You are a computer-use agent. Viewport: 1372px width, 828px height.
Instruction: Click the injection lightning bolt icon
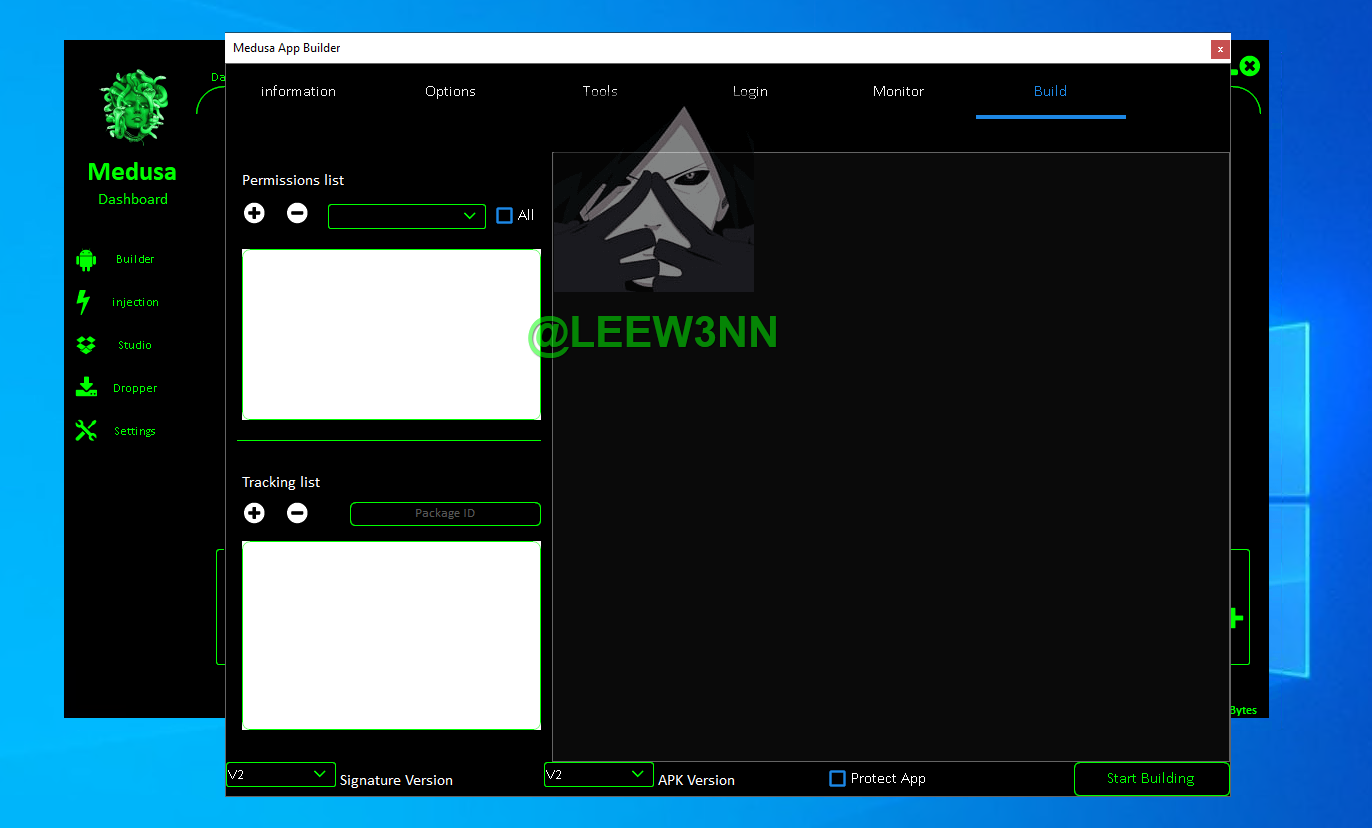coord(84,302)
